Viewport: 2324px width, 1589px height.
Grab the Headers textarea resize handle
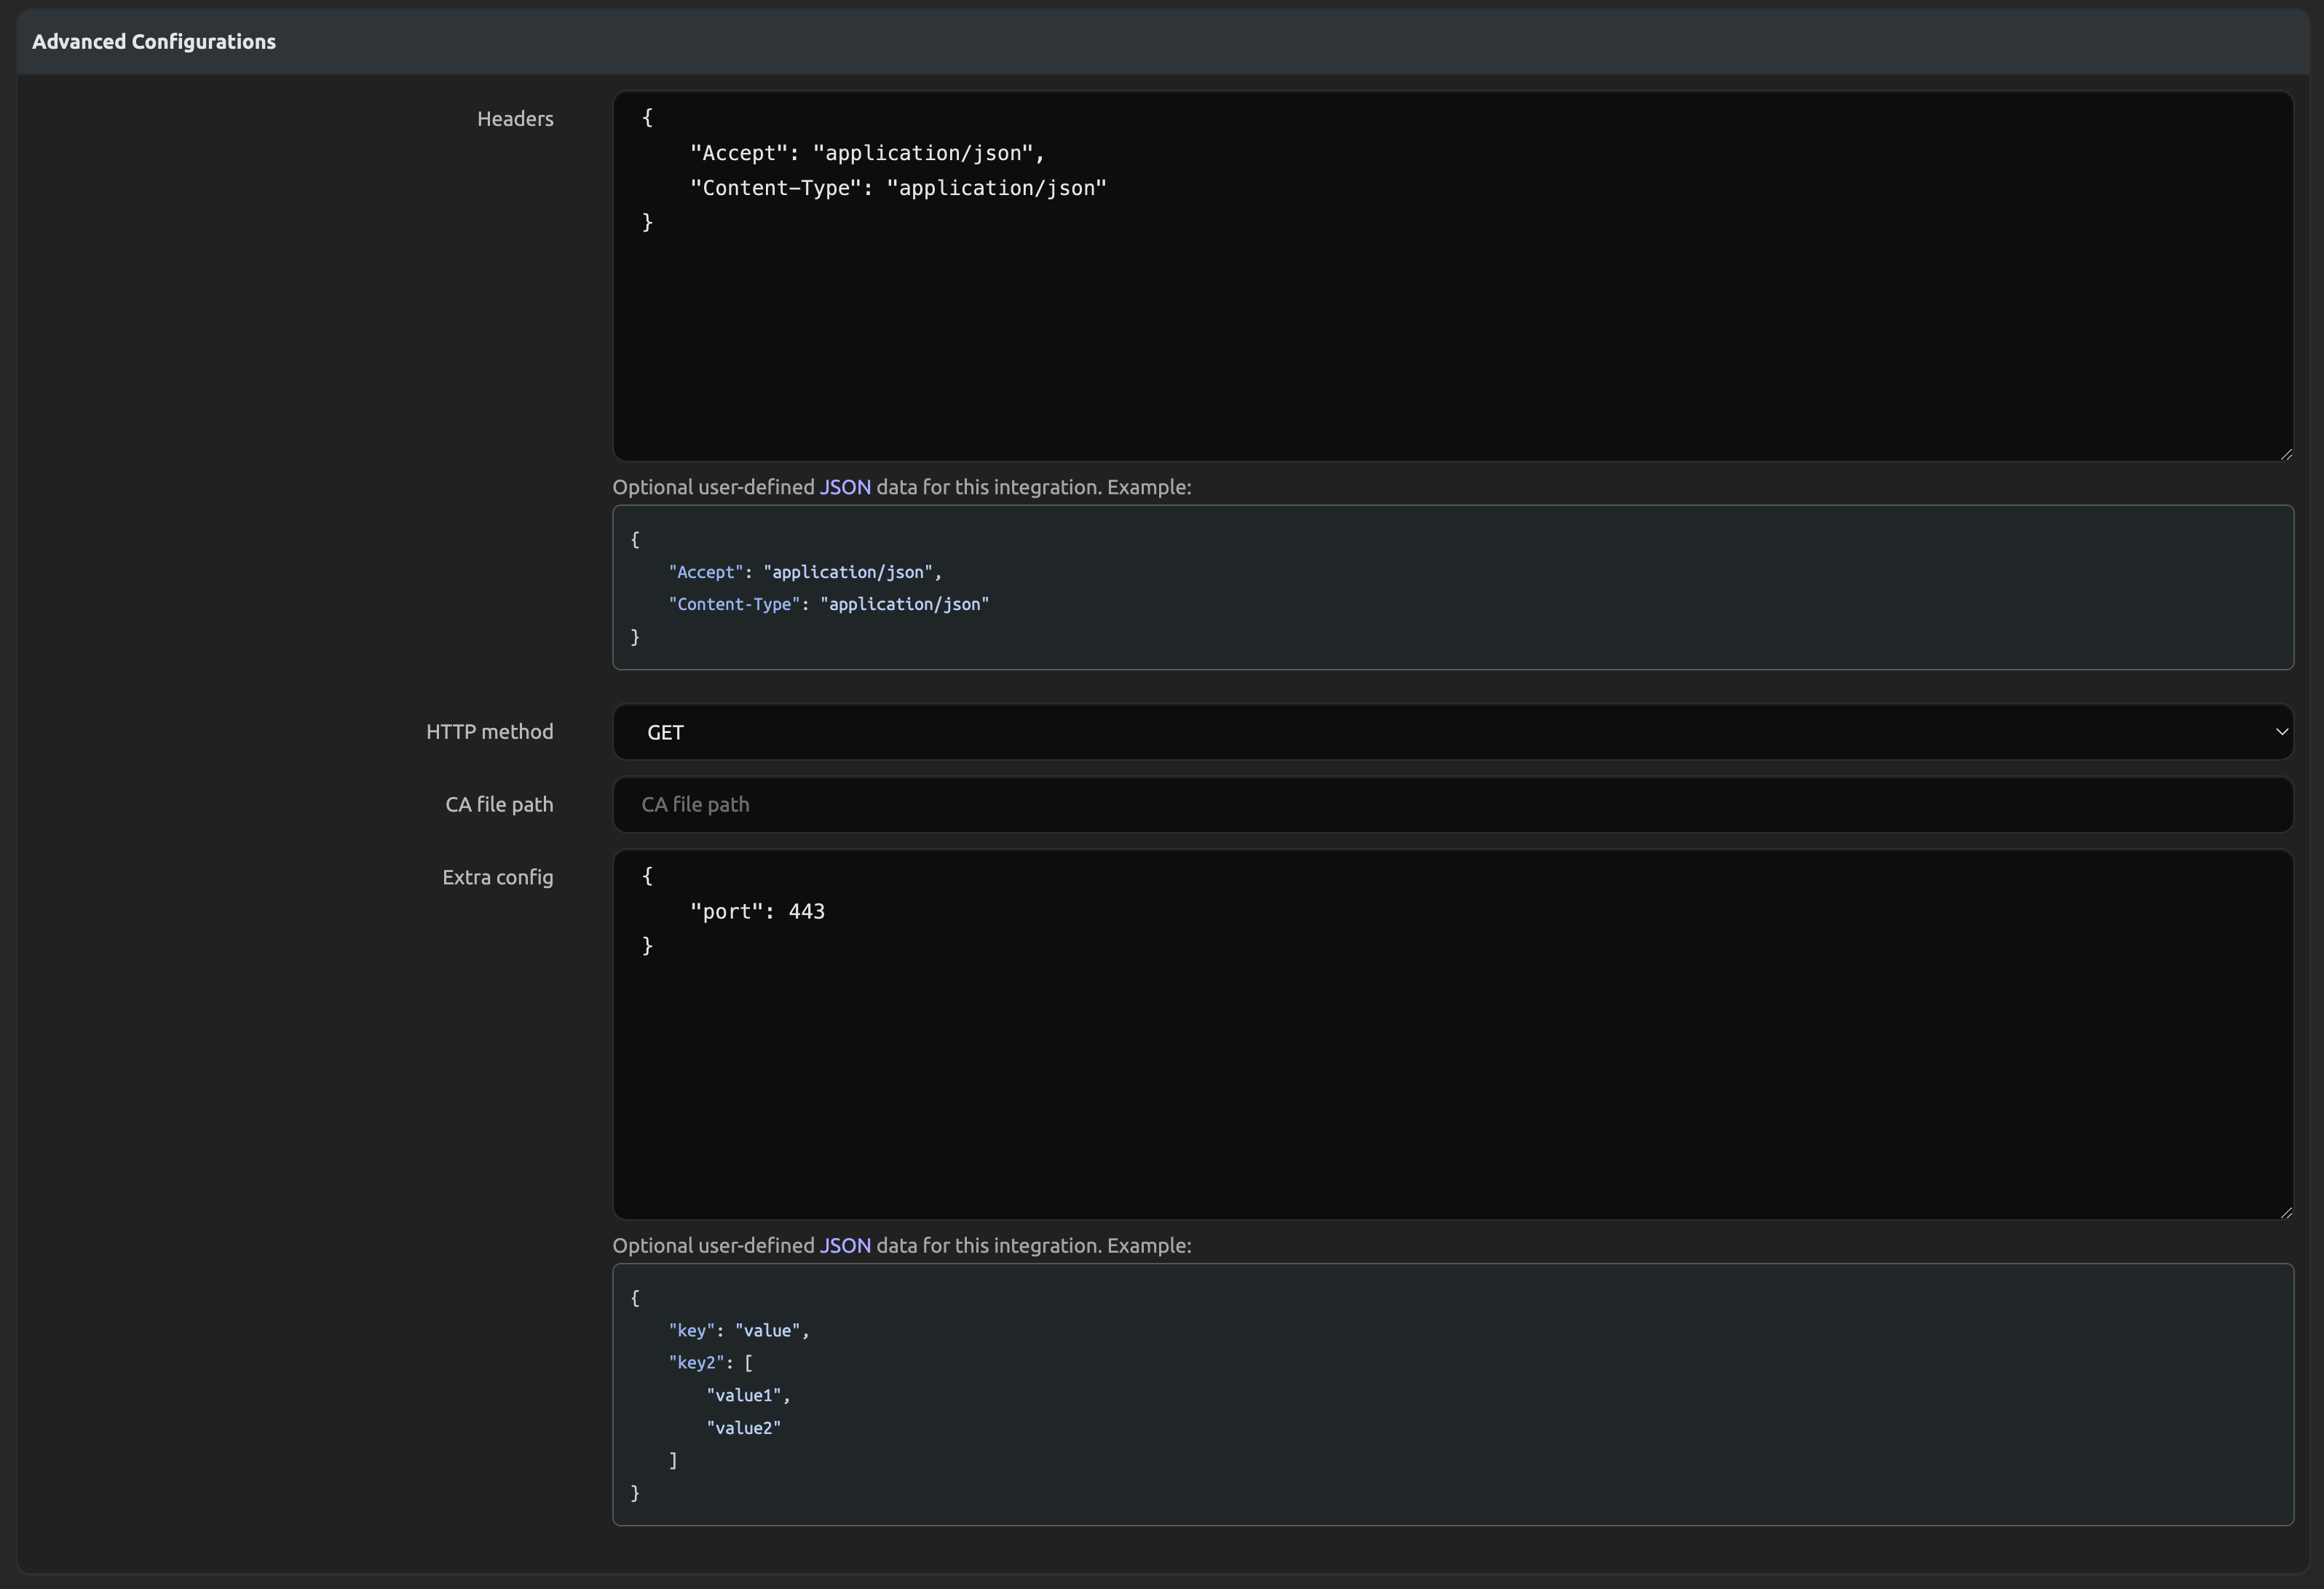tap(2286, 454)
